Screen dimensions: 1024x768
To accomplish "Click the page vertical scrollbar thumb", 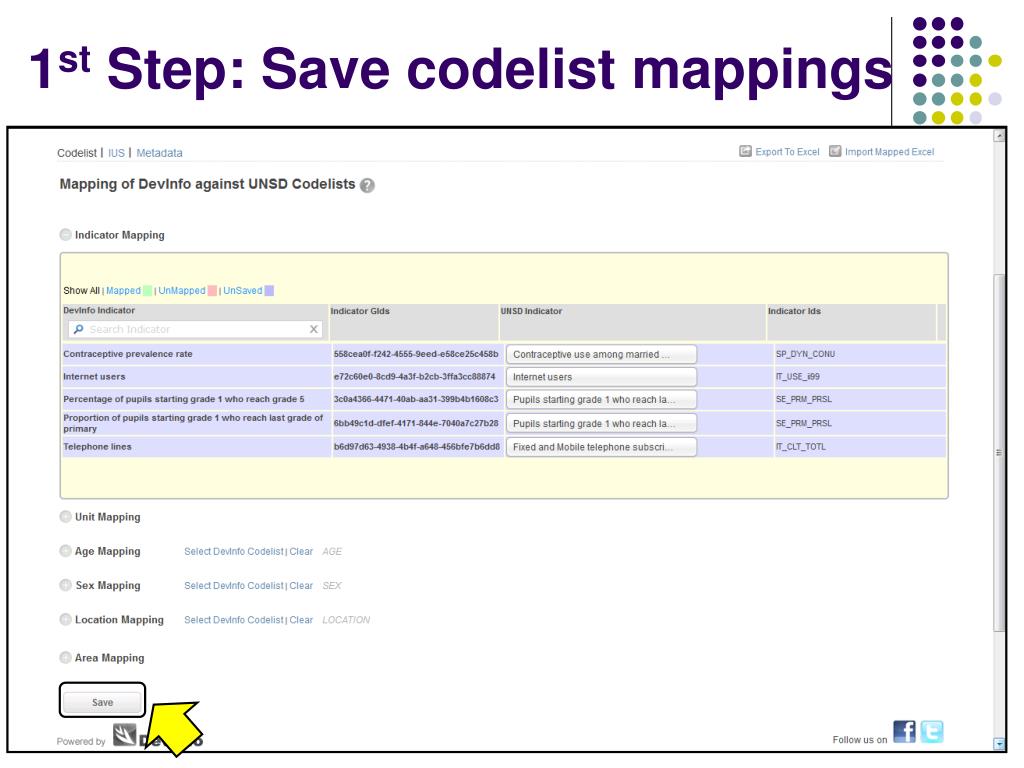I will [999, 452].
